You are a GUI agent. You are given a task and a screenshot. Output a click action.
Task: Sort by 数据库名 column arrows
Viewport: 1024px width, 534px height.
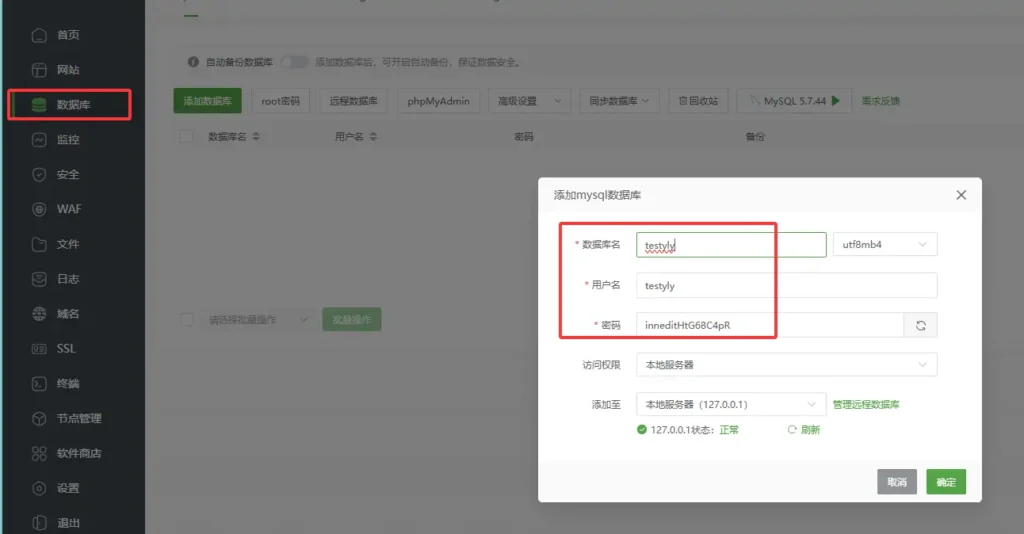coord(256,136)
